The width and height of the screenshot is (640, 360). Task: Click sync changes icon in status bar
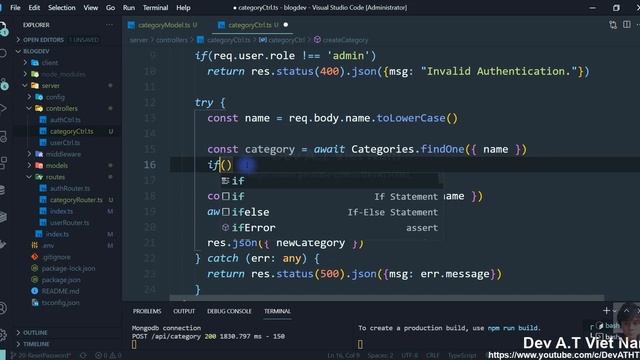tap(83, 356)
